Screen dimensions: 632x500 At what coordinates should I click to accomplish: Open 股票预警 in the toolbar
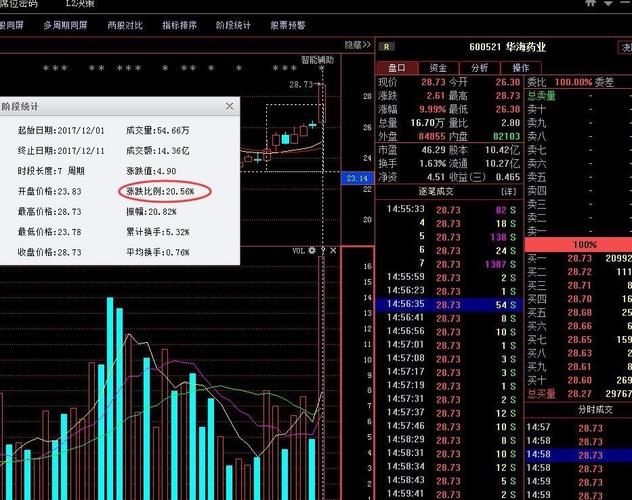pyautogui.click(x=288, y=25)
